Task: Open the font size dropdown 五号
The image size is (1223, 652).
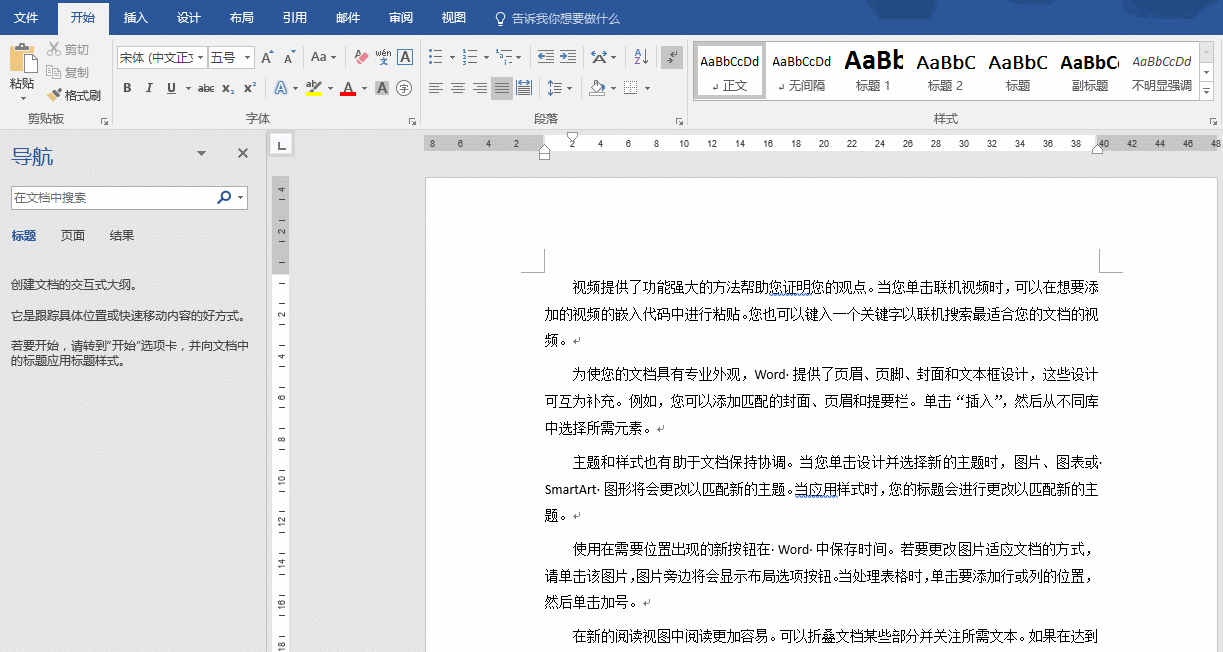Action: point(248,58)
